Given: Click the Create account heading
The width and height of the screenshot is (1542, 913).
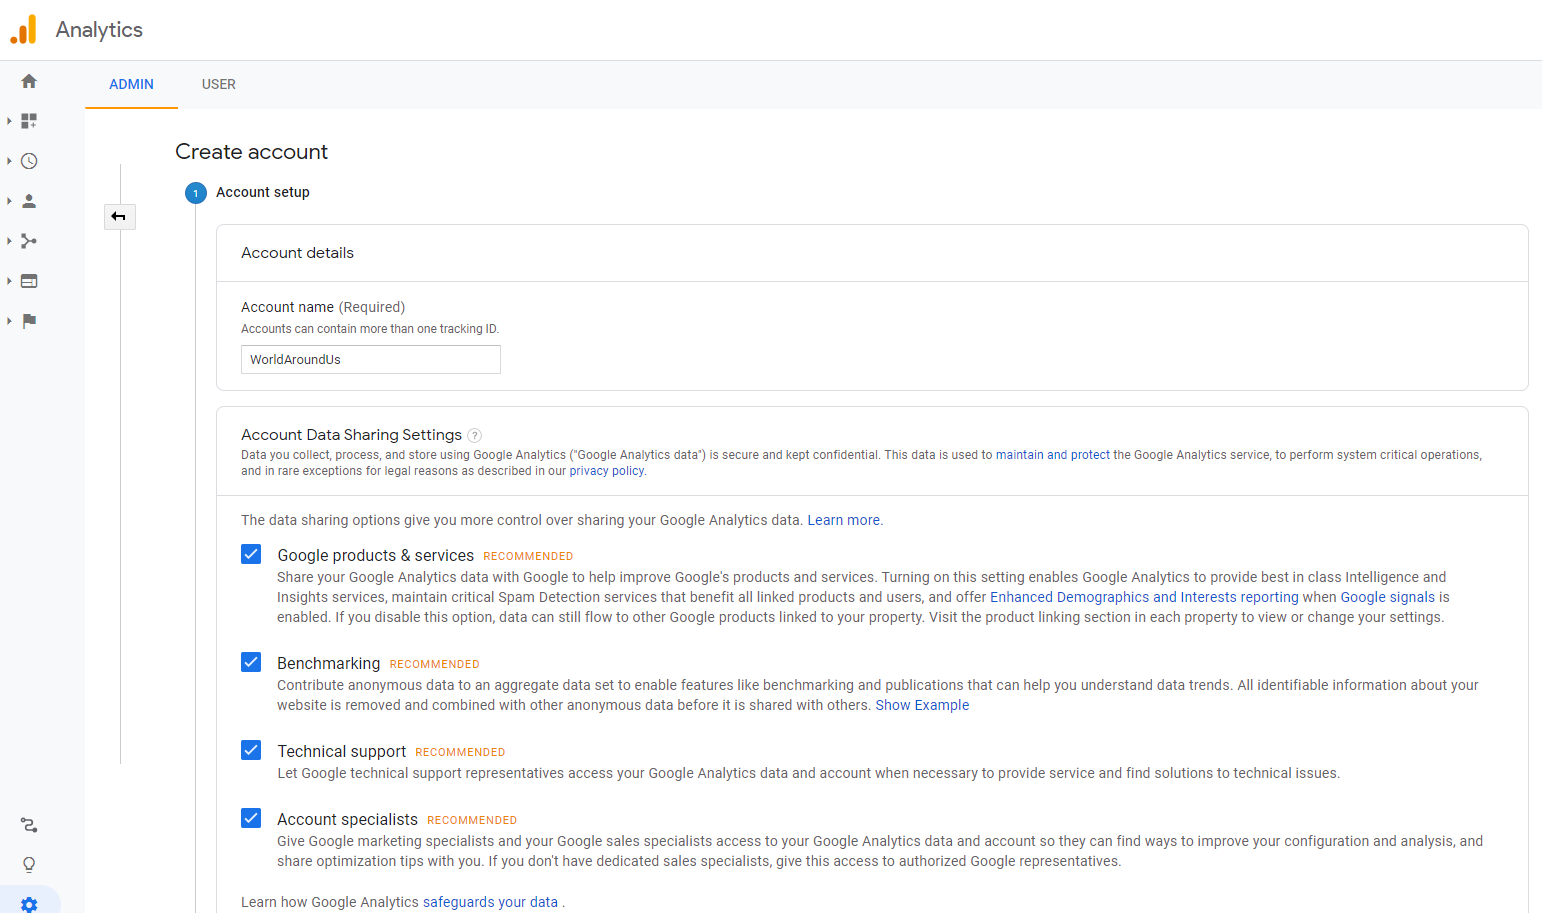Looking at the screenshot, I should pos(252,152).
